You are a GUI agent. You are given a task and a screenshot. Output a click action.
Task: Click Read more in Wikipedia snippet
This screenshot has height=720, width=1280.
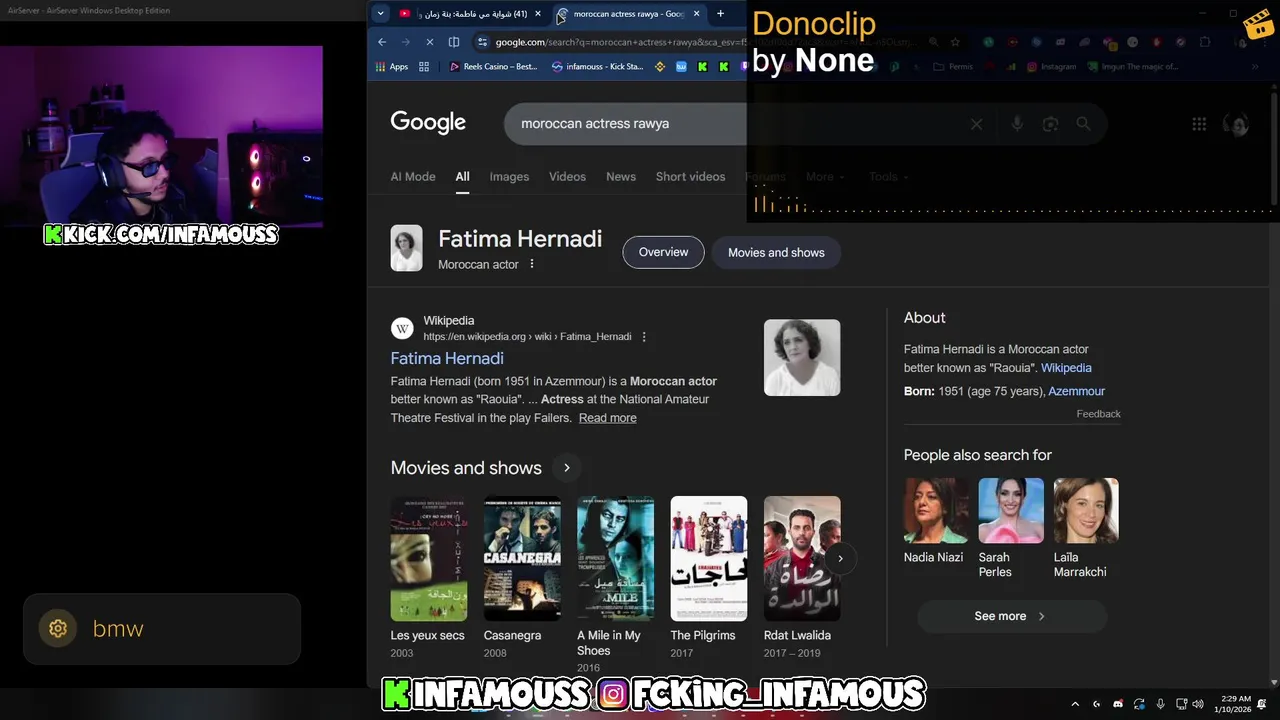(607, 418)
